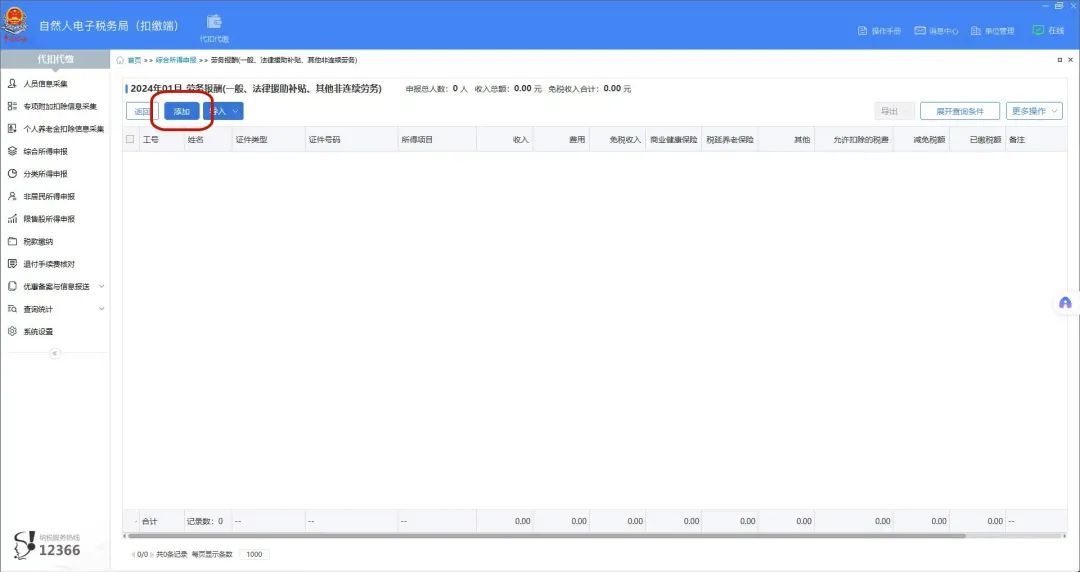
Task: Open the 导入 dropdown button
Action: [224, 111]
